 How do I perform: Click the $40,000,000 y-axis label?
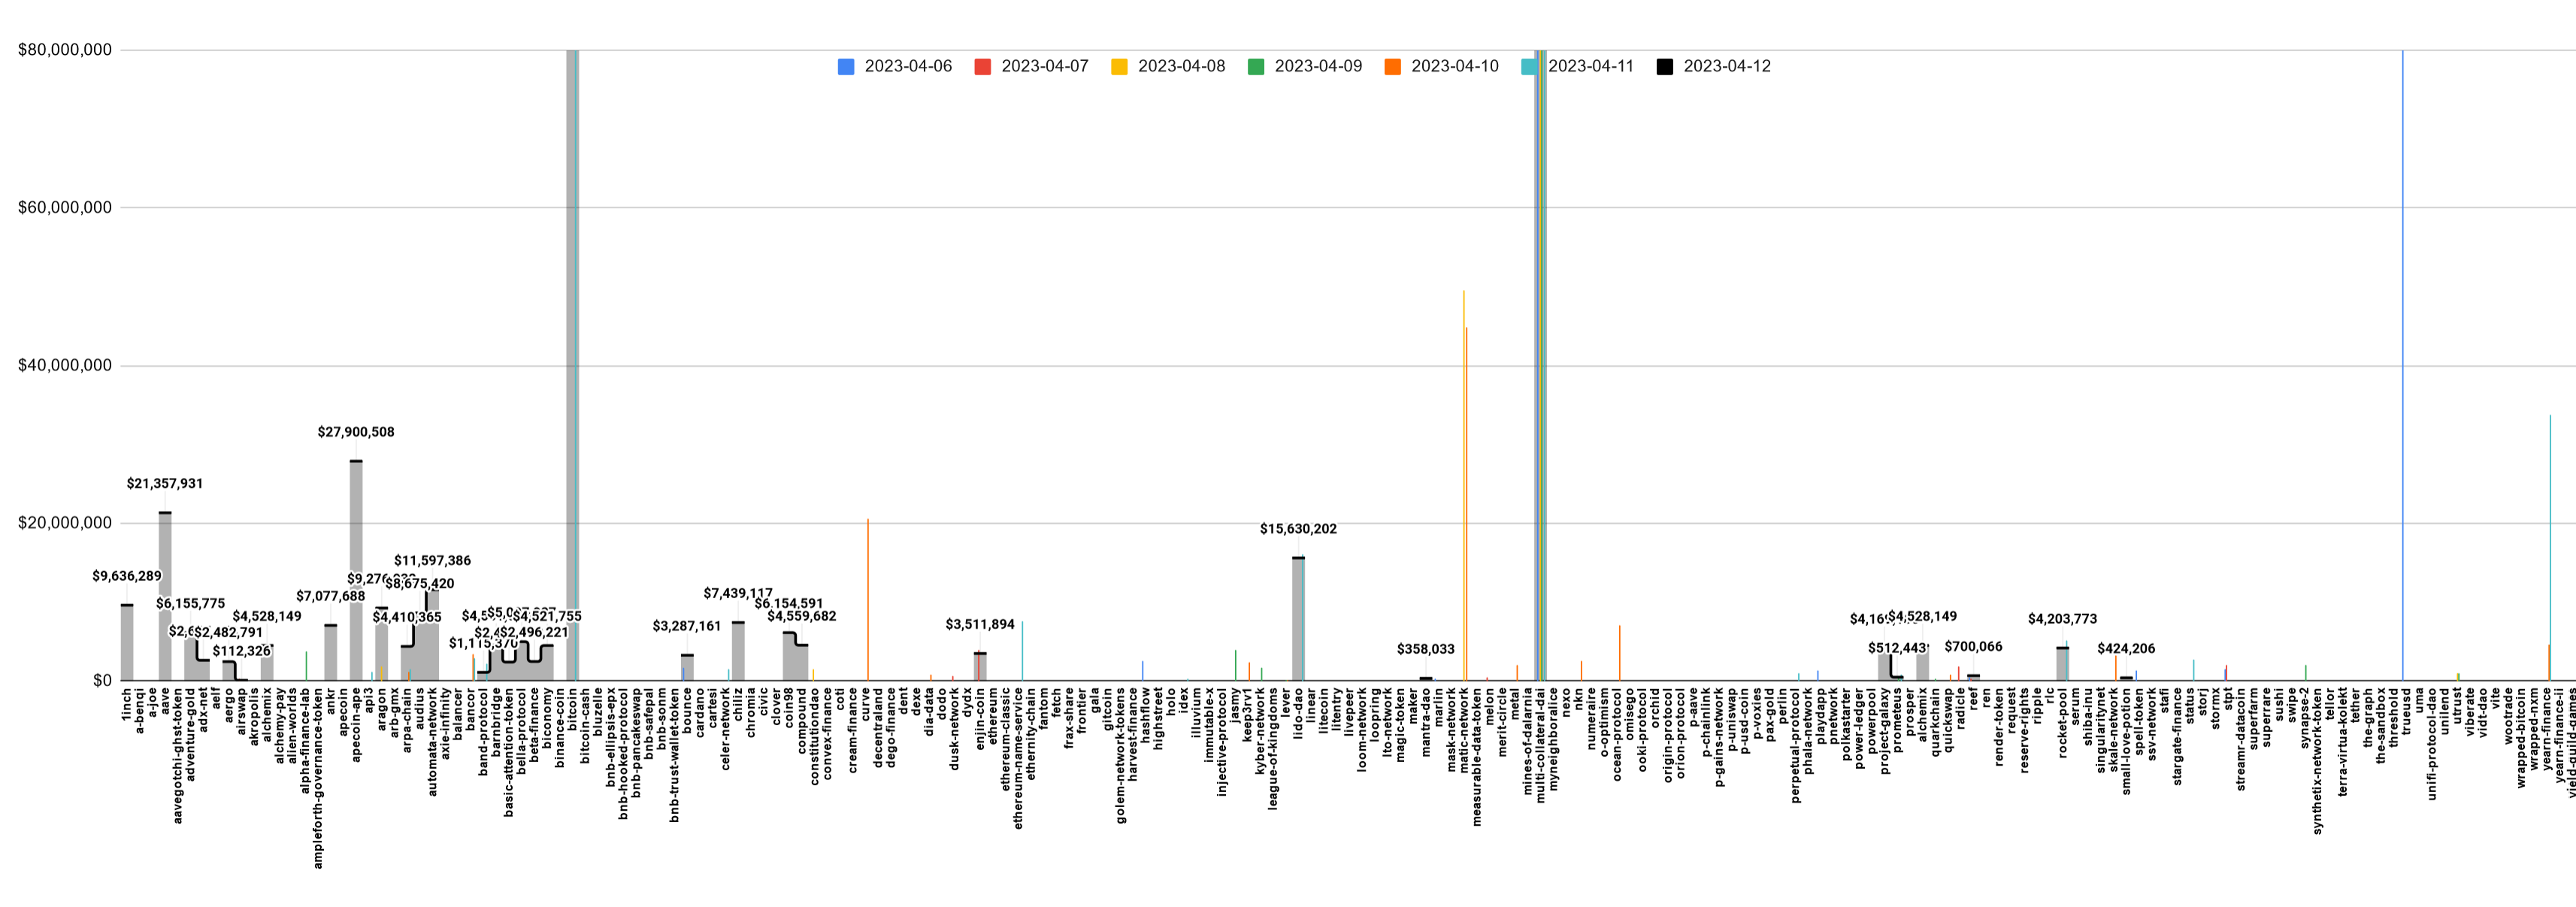click(x=65, y=366)
